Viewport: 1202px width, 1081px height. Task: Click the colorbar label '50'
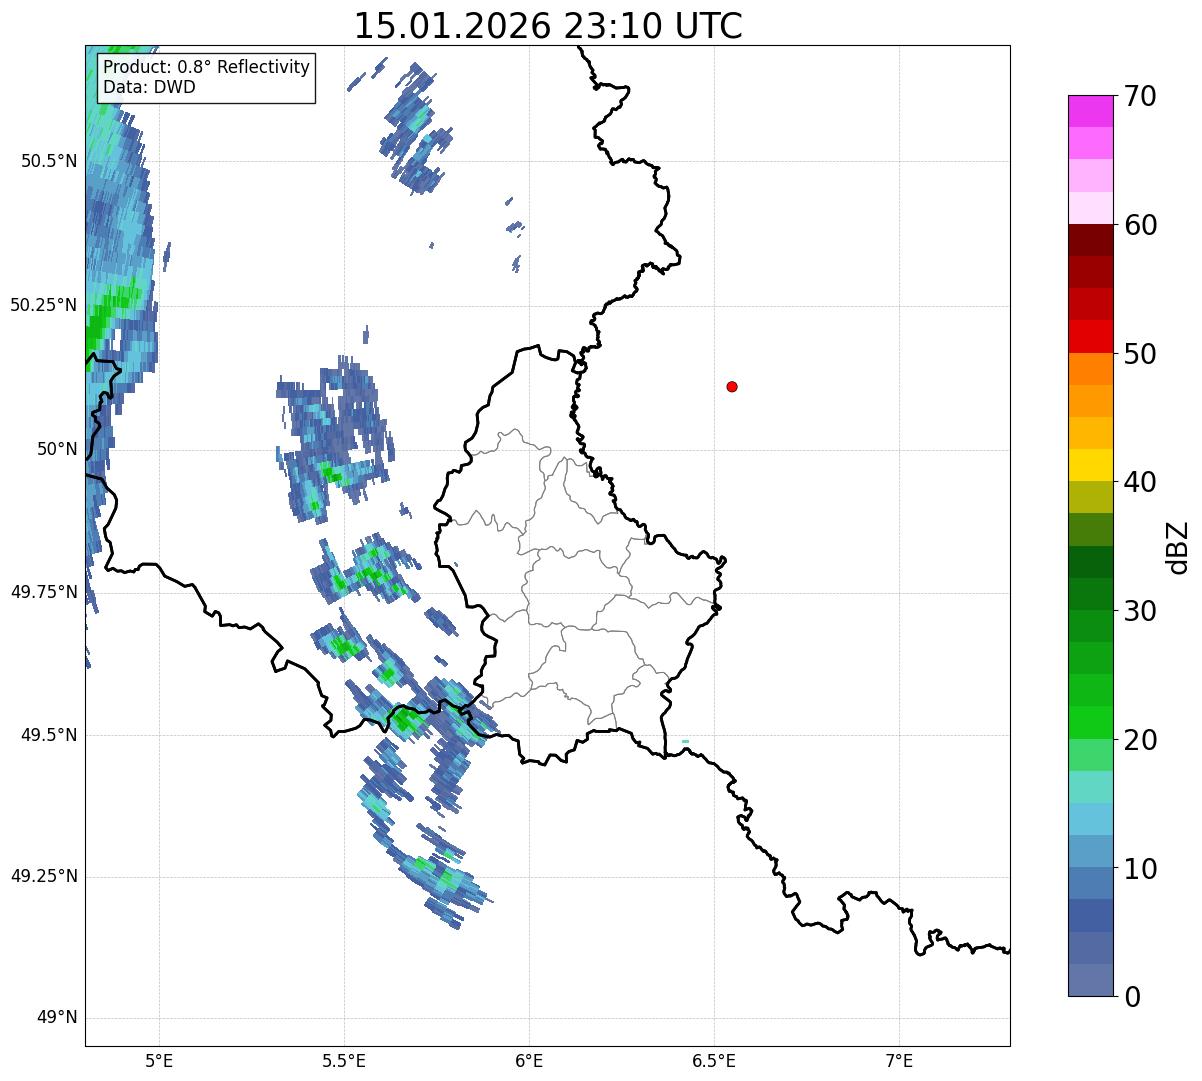(1140, 354)
